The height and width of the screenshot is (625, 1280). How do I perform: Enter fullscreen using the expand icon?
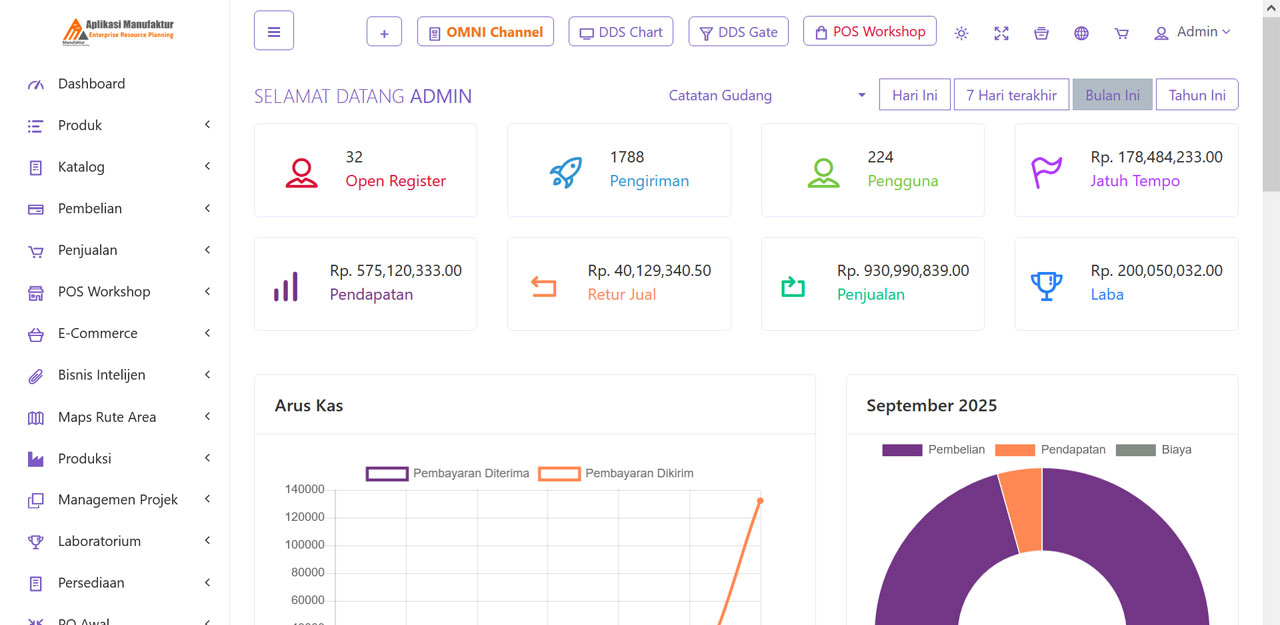pos(1001,33)
